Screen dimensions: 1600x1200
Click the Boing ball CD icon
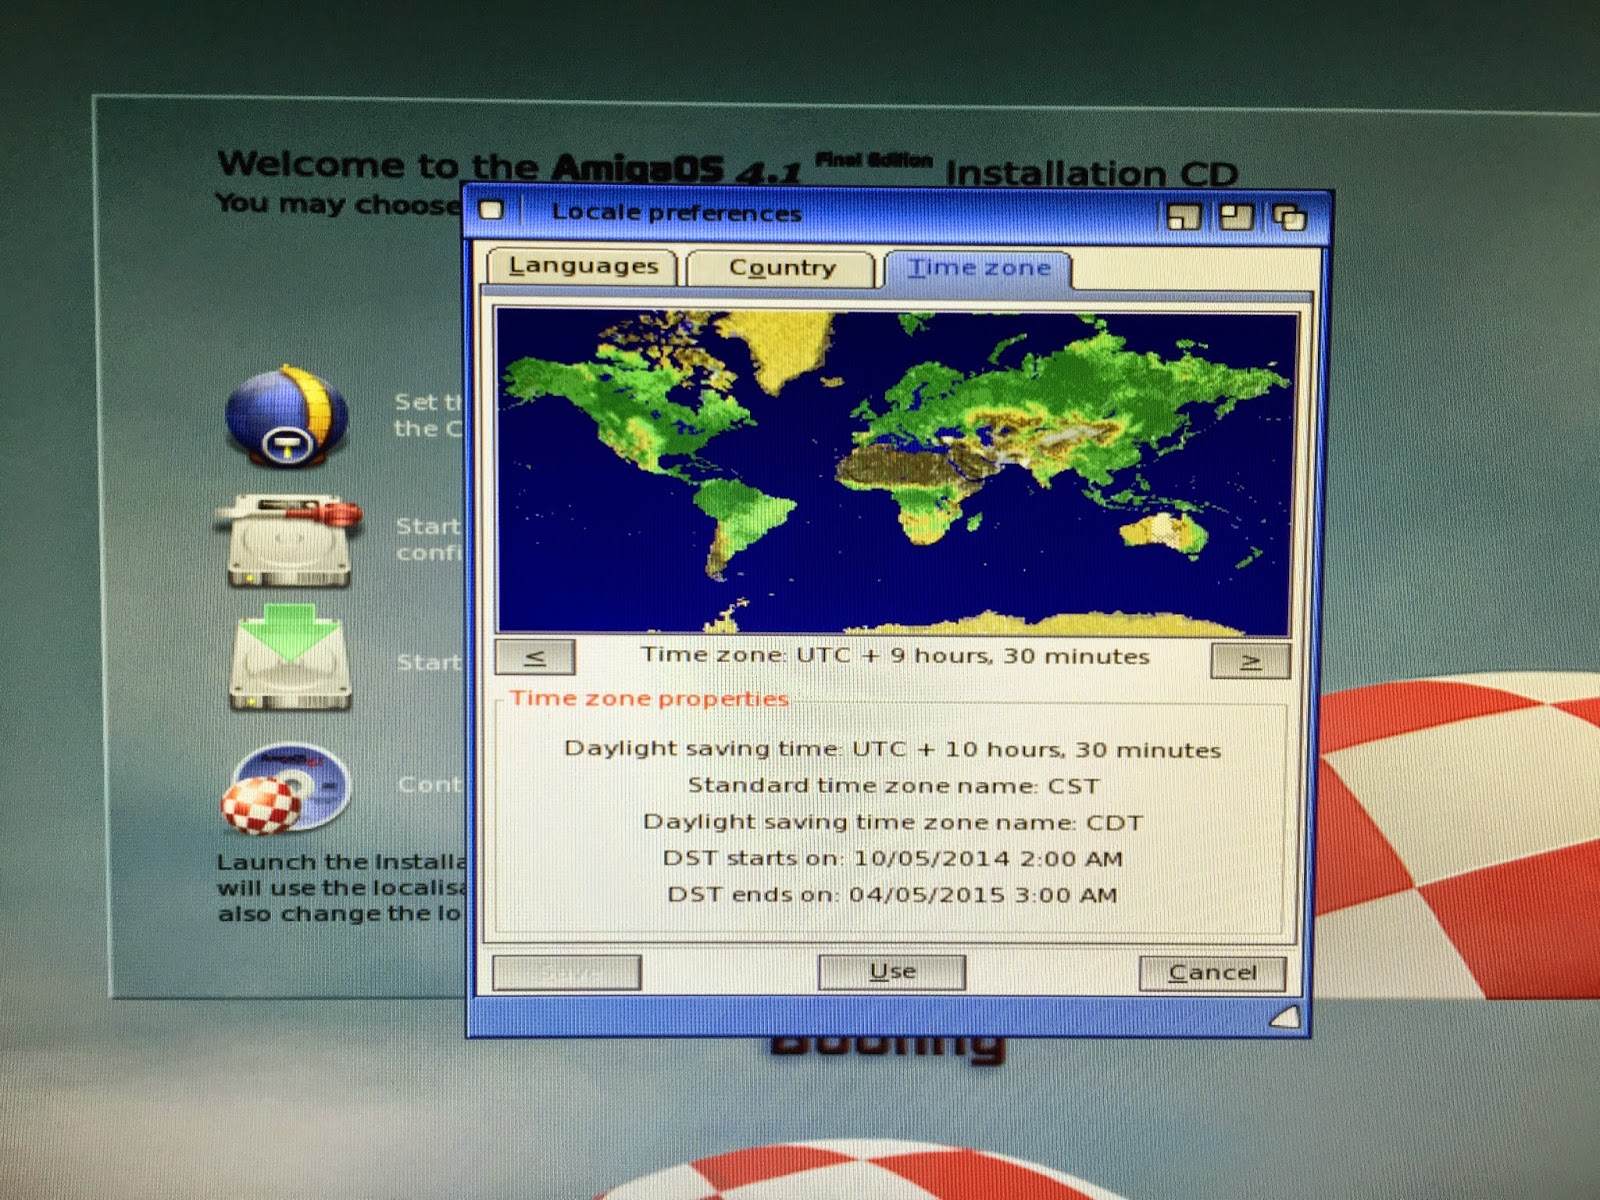pyautogui.click(x=288, y=789)
